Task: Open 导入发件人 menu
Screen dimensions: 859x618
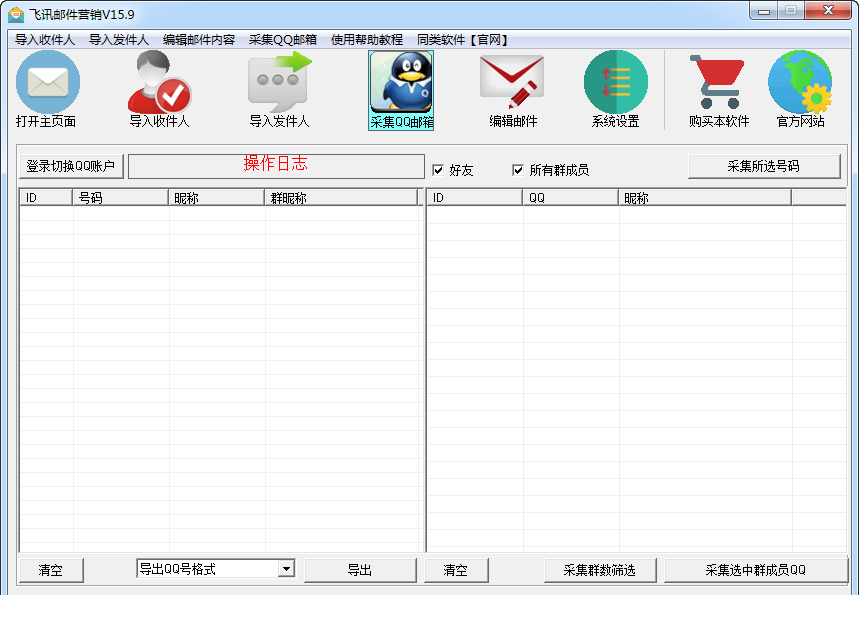Action: tap(118, 39)
